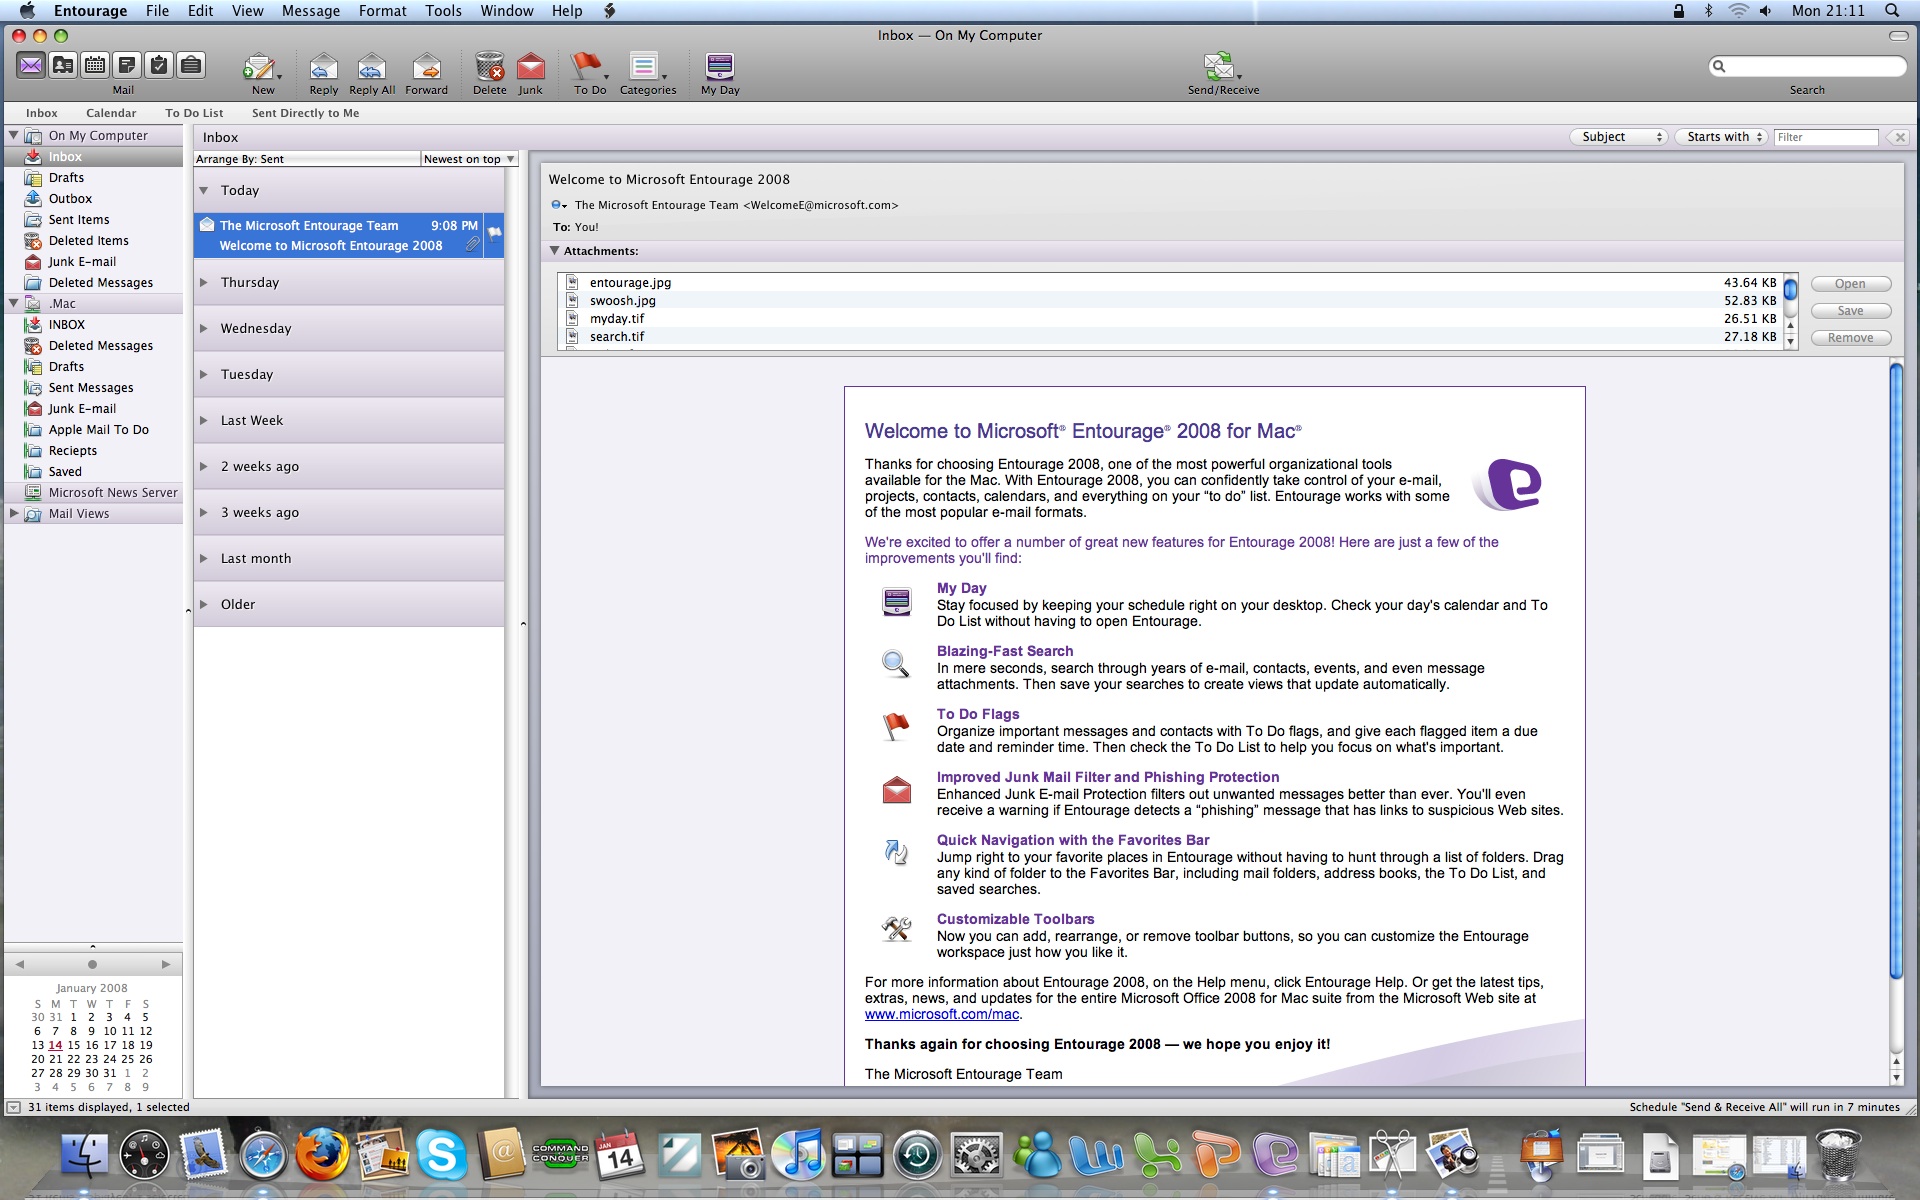Open Spotlight magnifier in menu bar

(1892, 11)
